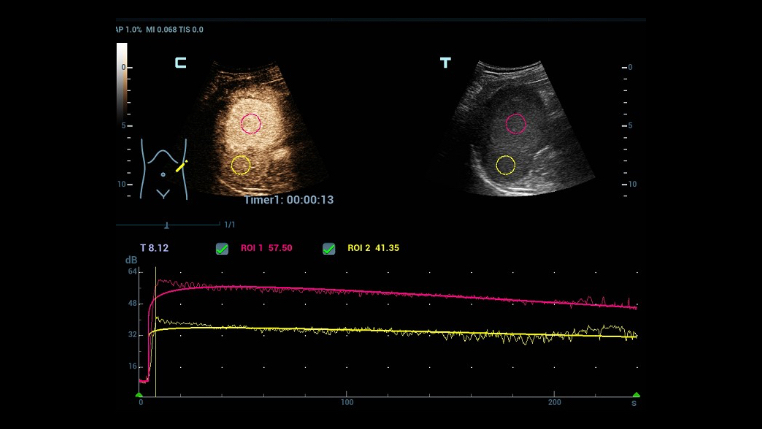
Task: Click the yellow ROI 2 intensity curve
Action: [400, 332]
